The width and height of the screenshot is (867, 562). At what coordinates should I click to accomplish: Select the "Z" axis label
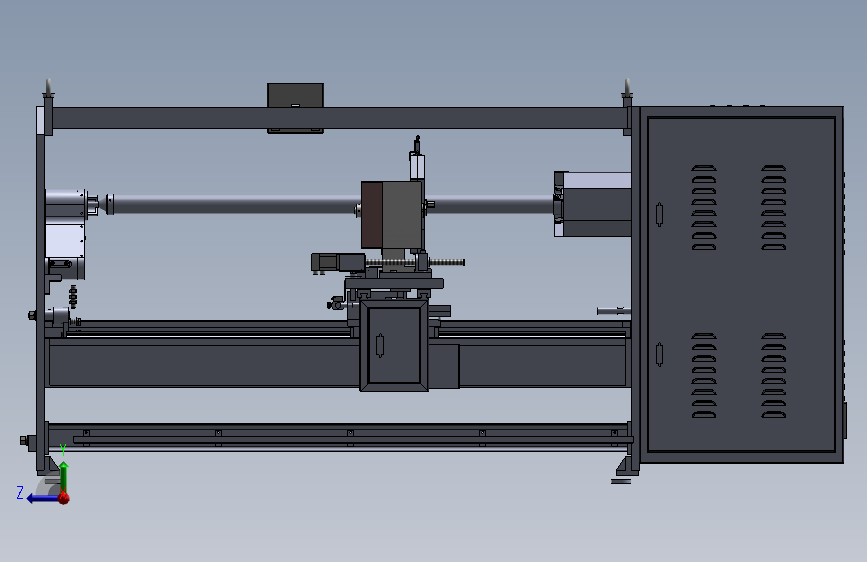pyautogui.click(x=20, y=492)
